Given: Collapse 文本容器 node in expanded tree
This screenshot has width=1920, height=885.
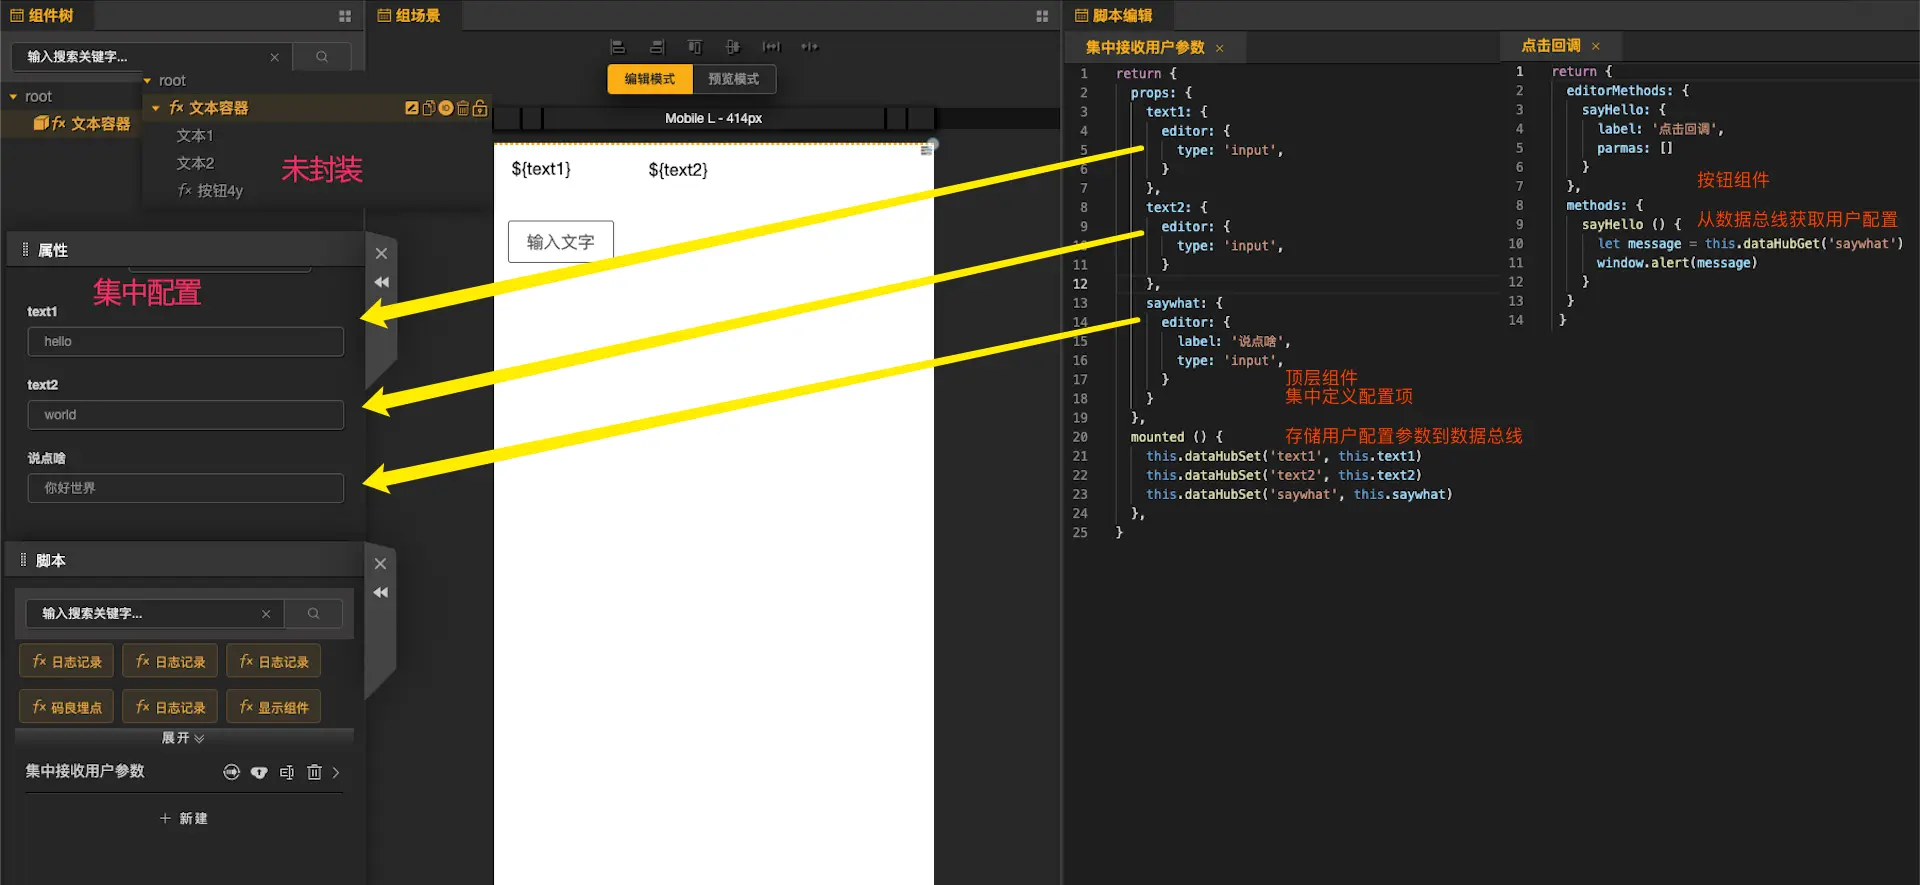Looking at the screenshot, I should [156, 108].
